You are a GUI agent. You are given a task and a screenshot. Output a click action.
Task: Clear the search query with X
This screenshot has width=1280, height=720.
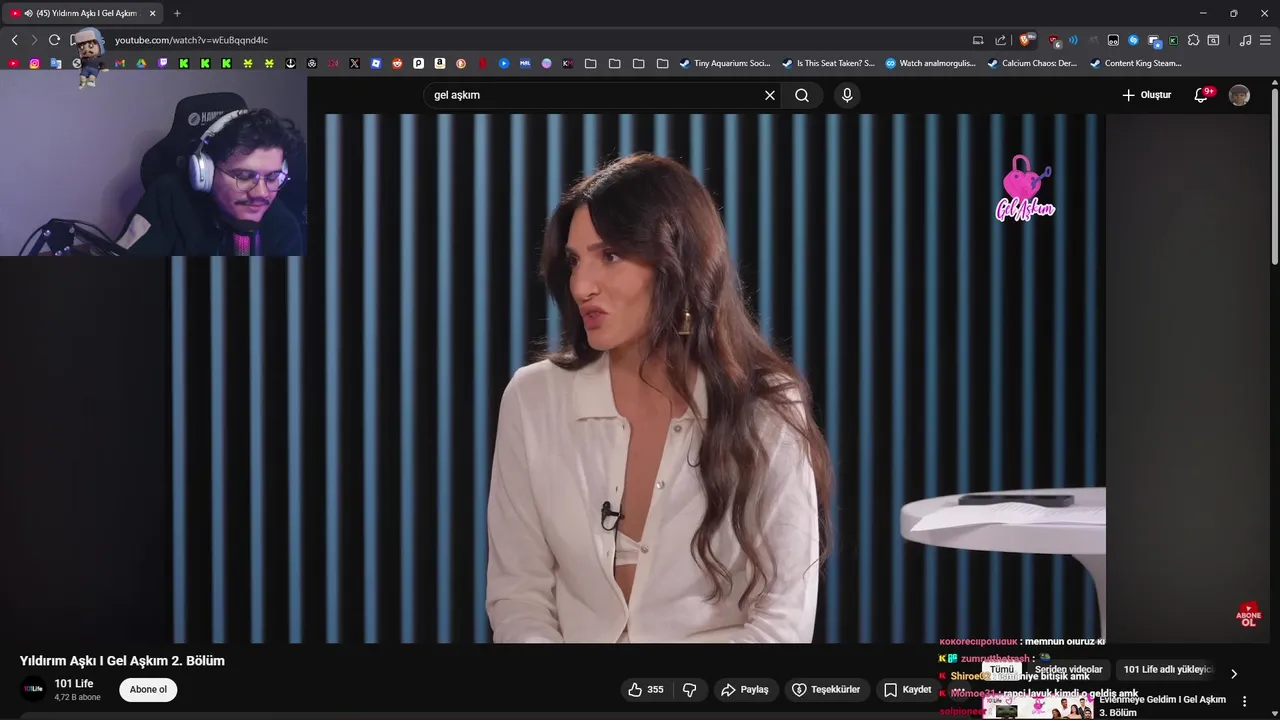pyautogui.click(x=770, y=95)
